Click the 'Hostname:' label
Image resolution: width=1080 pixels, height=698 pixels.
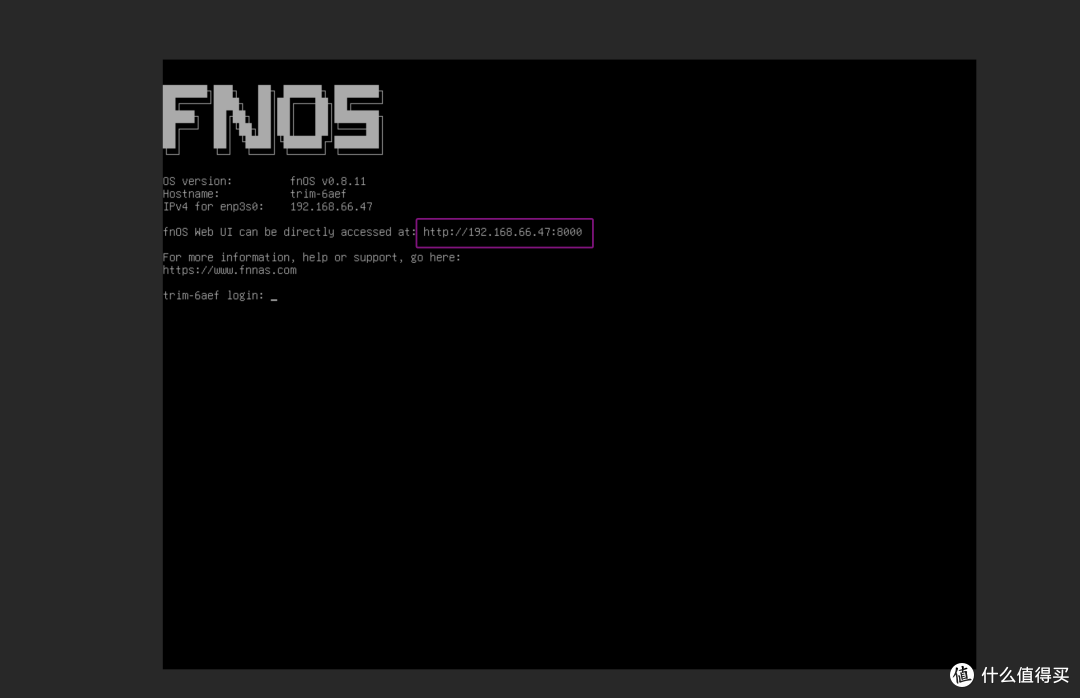(x=191, y=194)
